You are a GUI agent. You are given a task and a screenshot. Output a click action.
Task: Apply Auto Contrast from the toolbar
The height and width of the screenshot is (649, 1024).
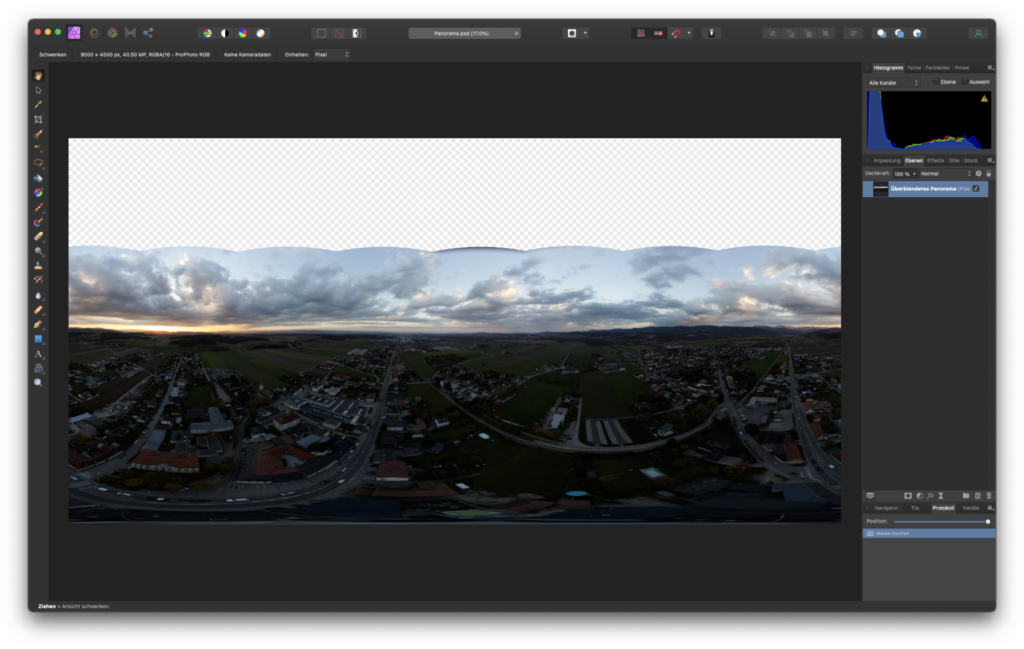click(225, 33)
